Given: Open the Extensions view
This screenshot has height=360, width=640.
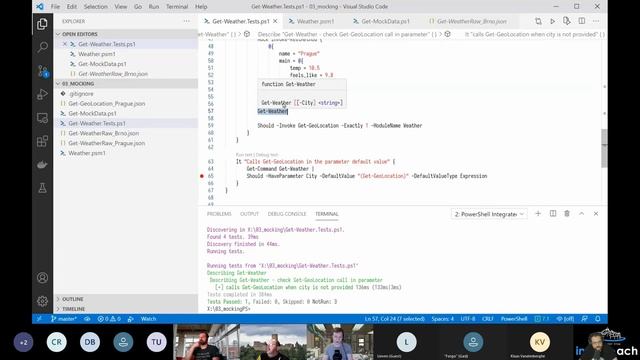Looking at the screenshot, I should point(42,141).
